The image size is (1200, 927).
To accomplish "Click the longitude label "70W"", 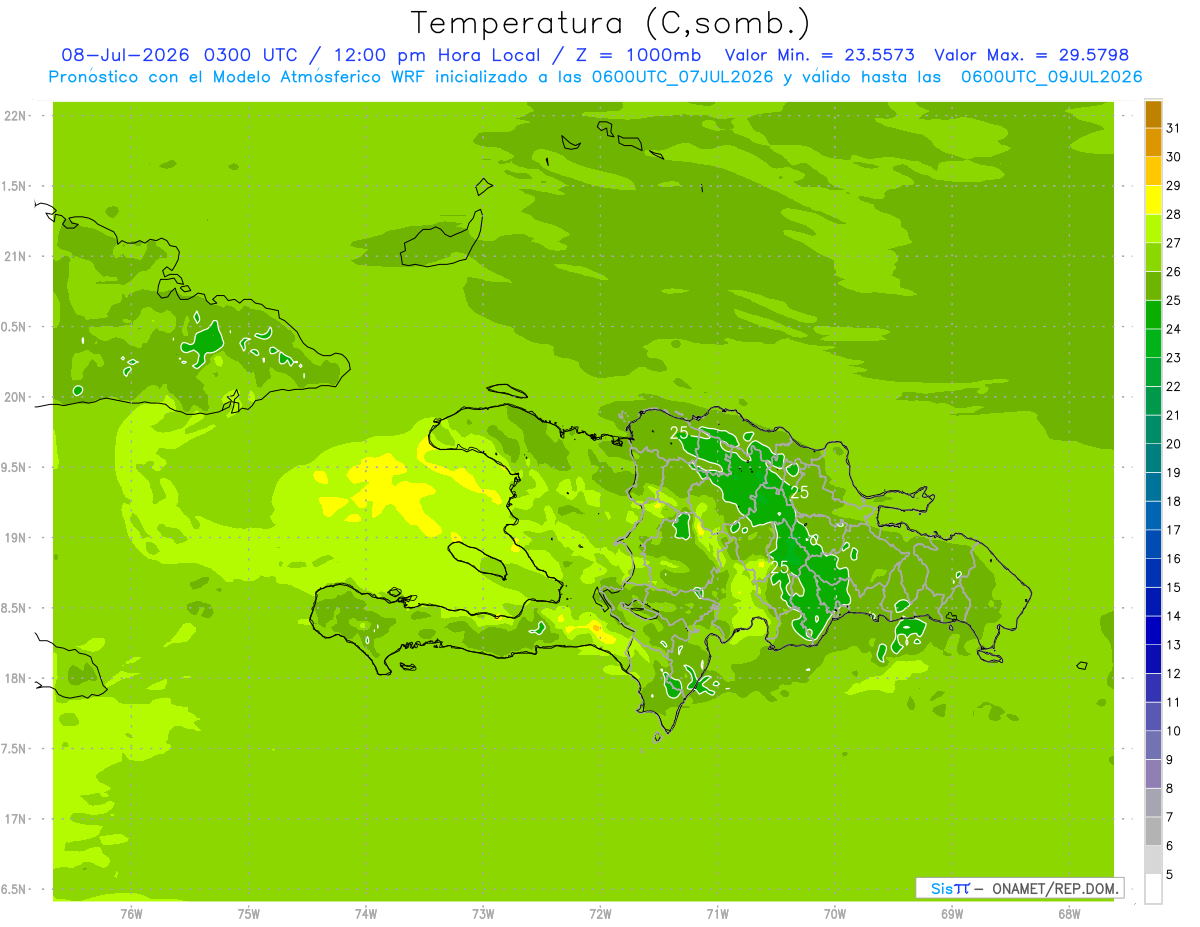I will point(835,914).
